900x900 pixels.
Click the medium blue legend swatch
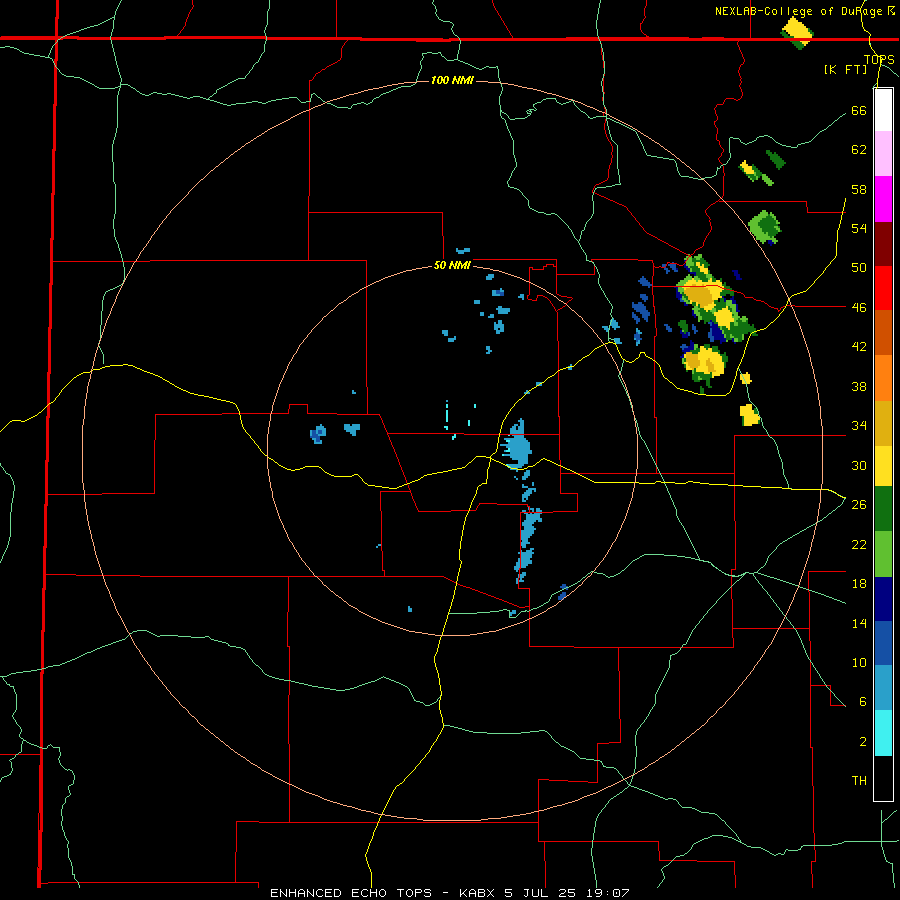(883, 643)
